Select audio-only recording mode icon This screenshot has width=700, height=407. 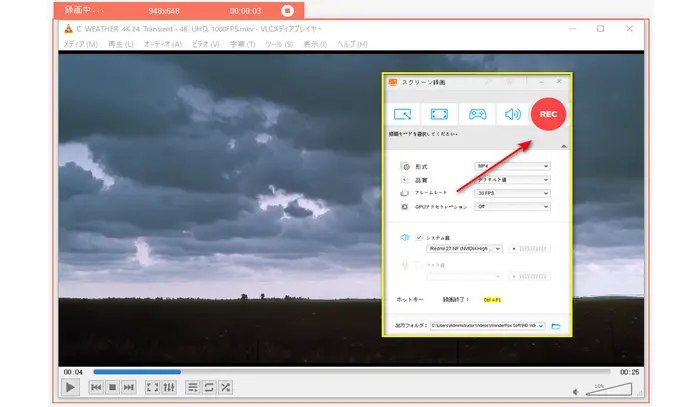coord(512,114)
